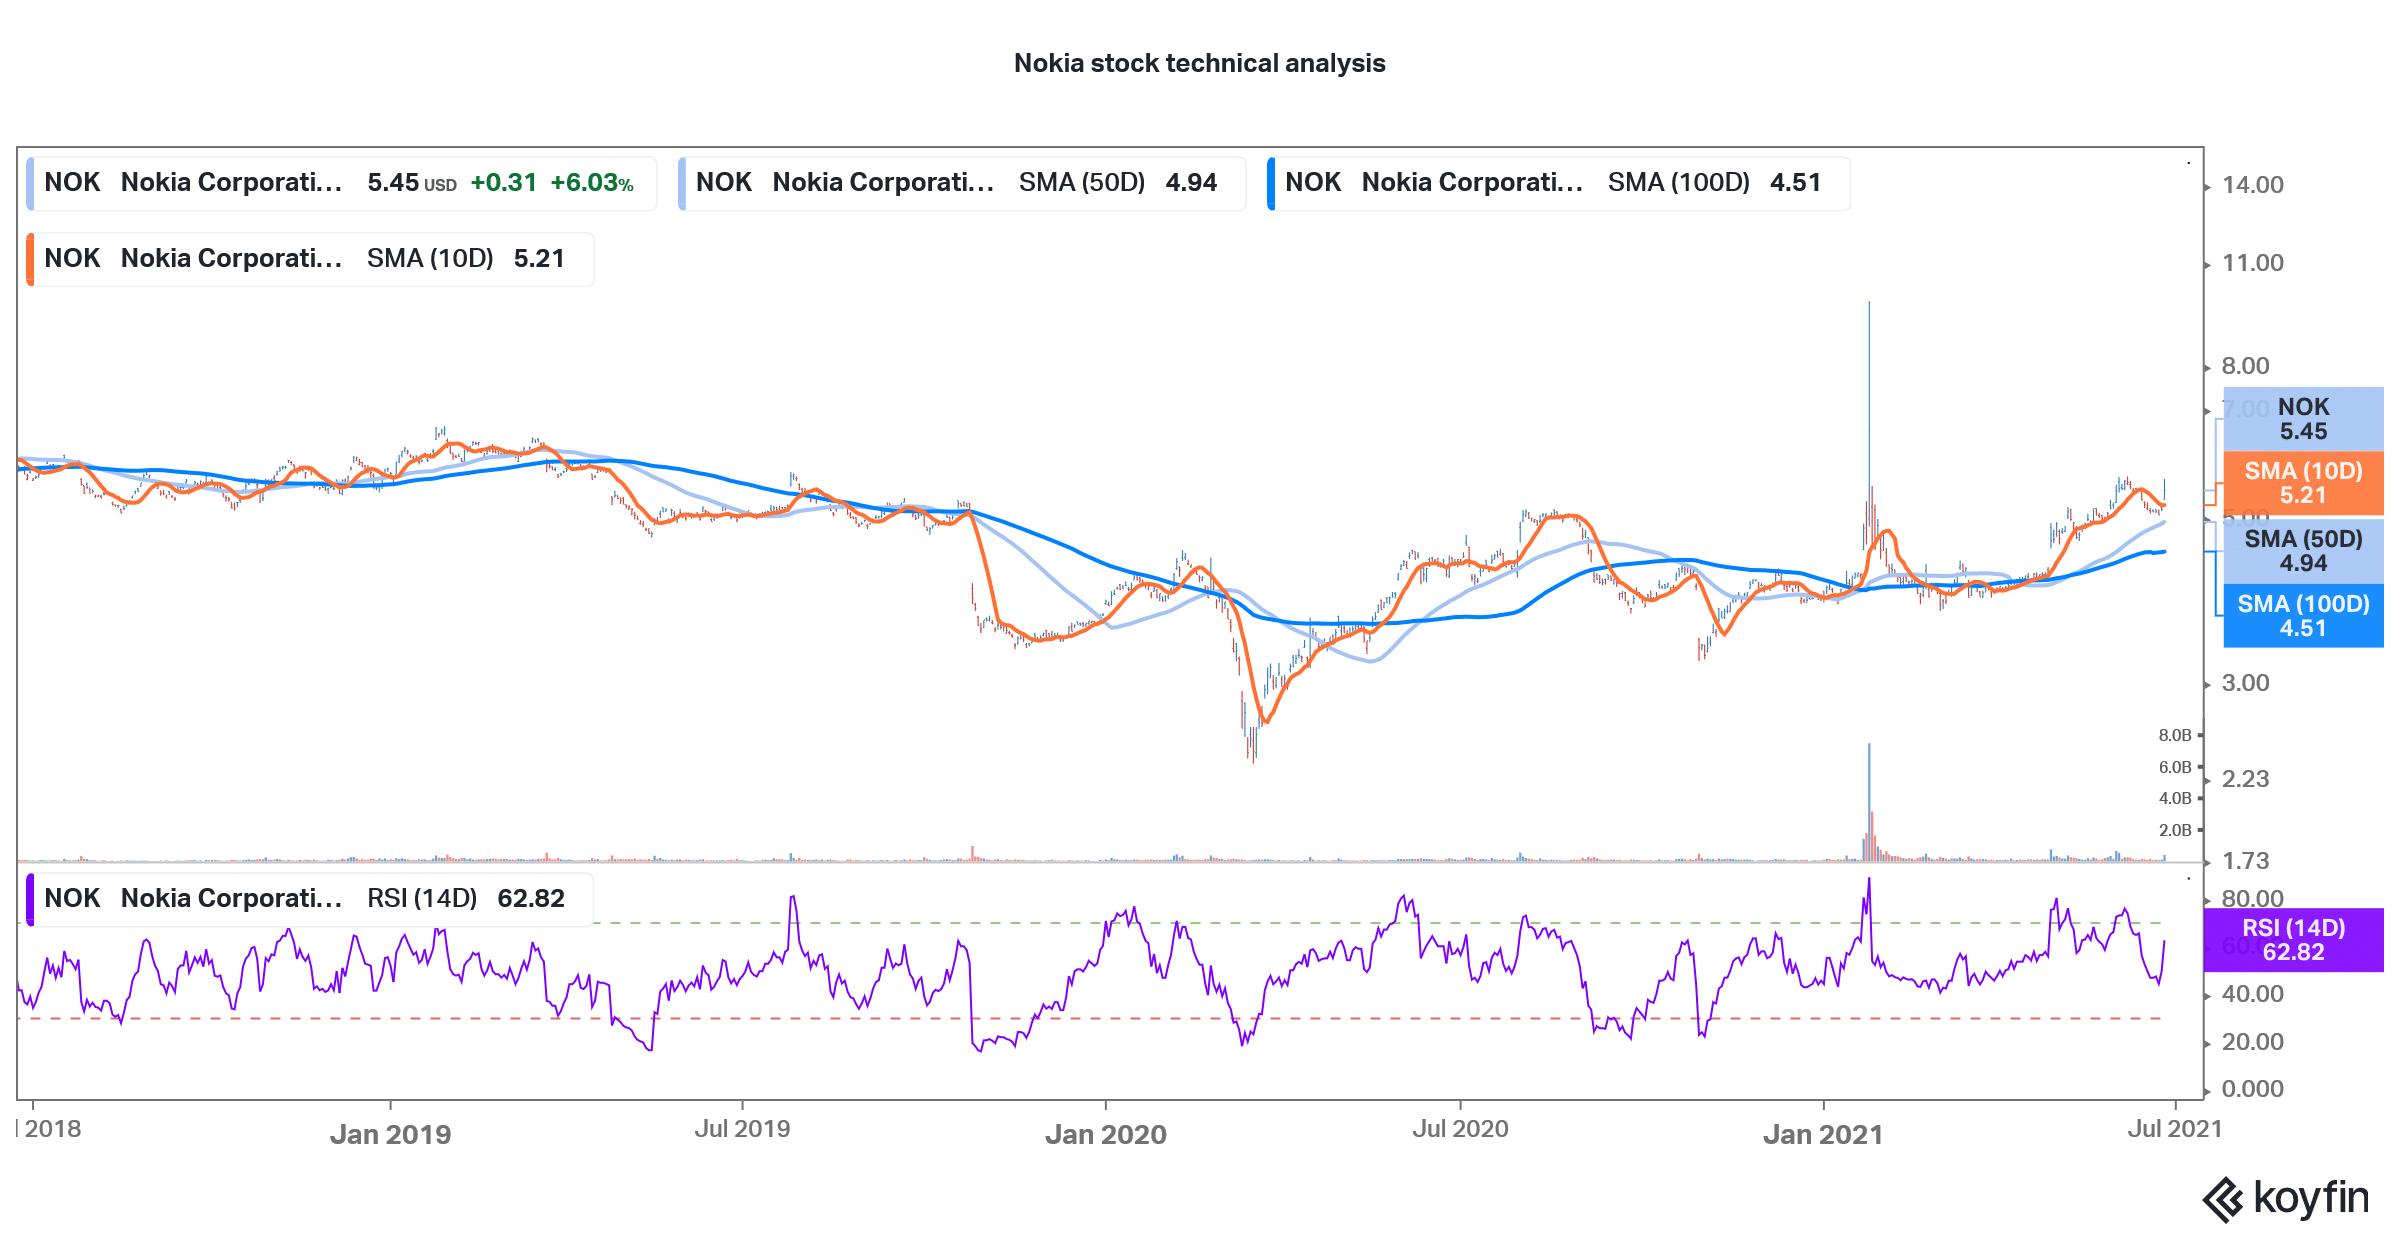This screenshot has width=2400, height=1240.
Task: Click the orange SMA (10D) 5.21 axis label
Action: [2303, 483]
